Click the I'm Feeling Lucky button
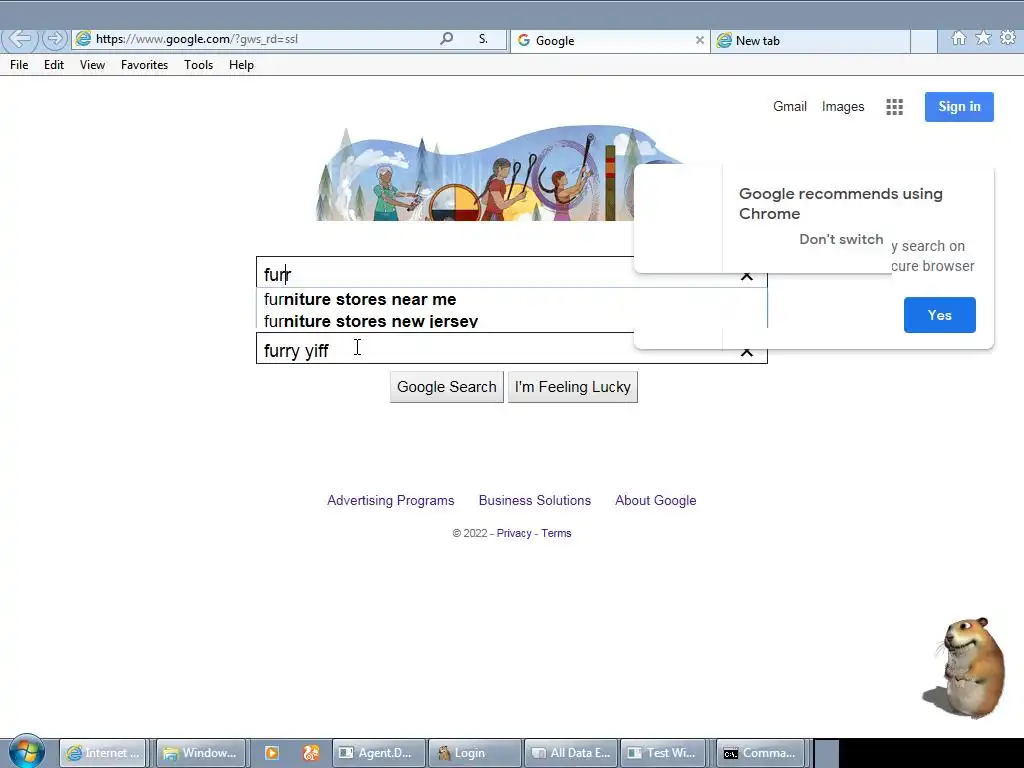This screenshot has width=1024, height=768. click(x=573, y=387)
